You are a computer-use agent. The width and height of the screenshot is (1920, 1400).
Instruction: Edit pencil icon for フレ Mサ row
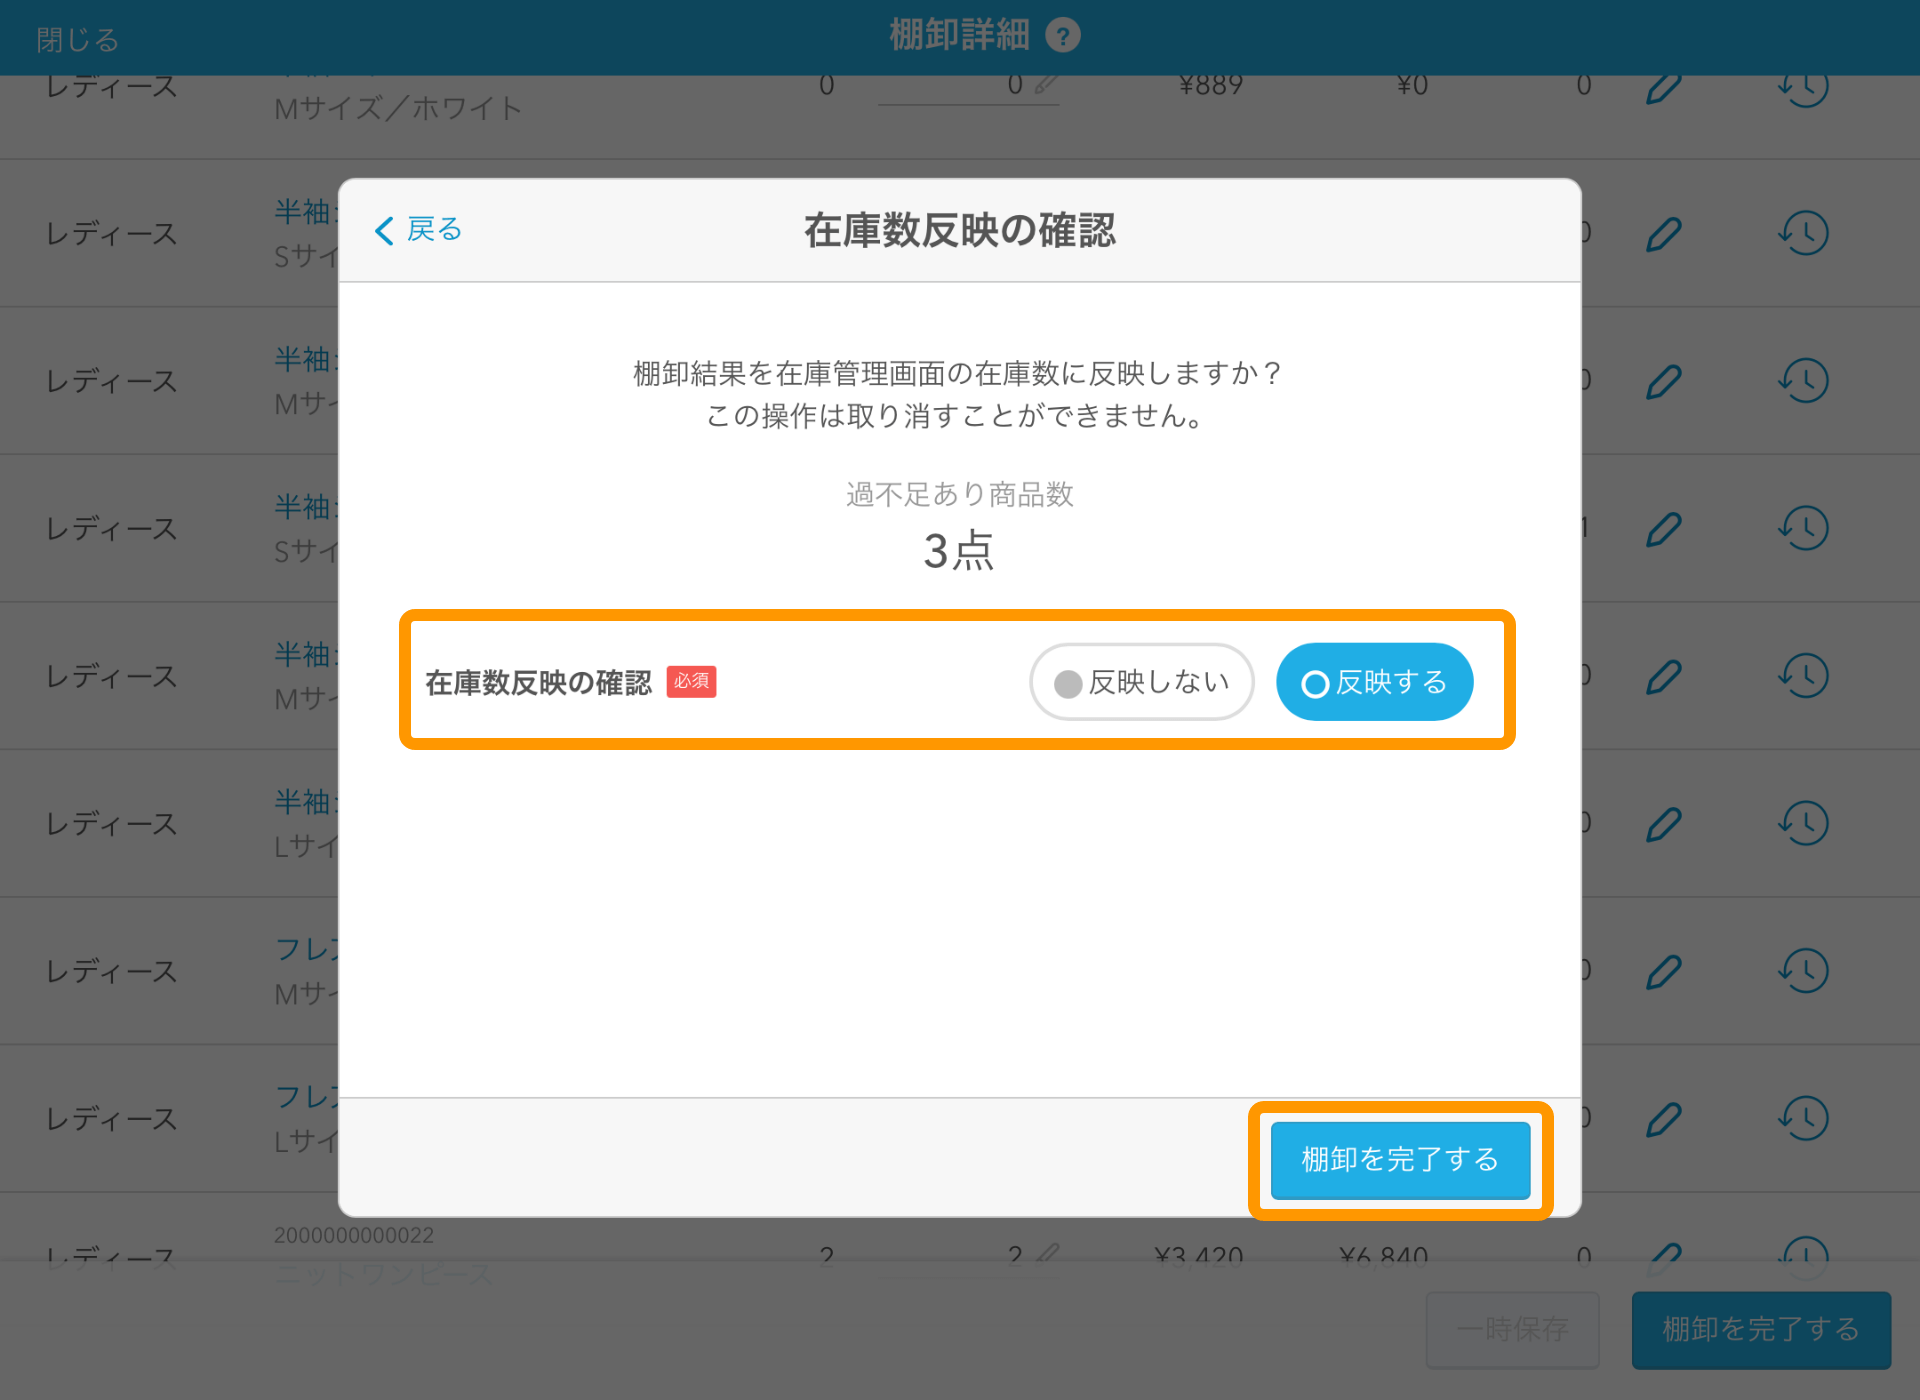(1664, 971)
